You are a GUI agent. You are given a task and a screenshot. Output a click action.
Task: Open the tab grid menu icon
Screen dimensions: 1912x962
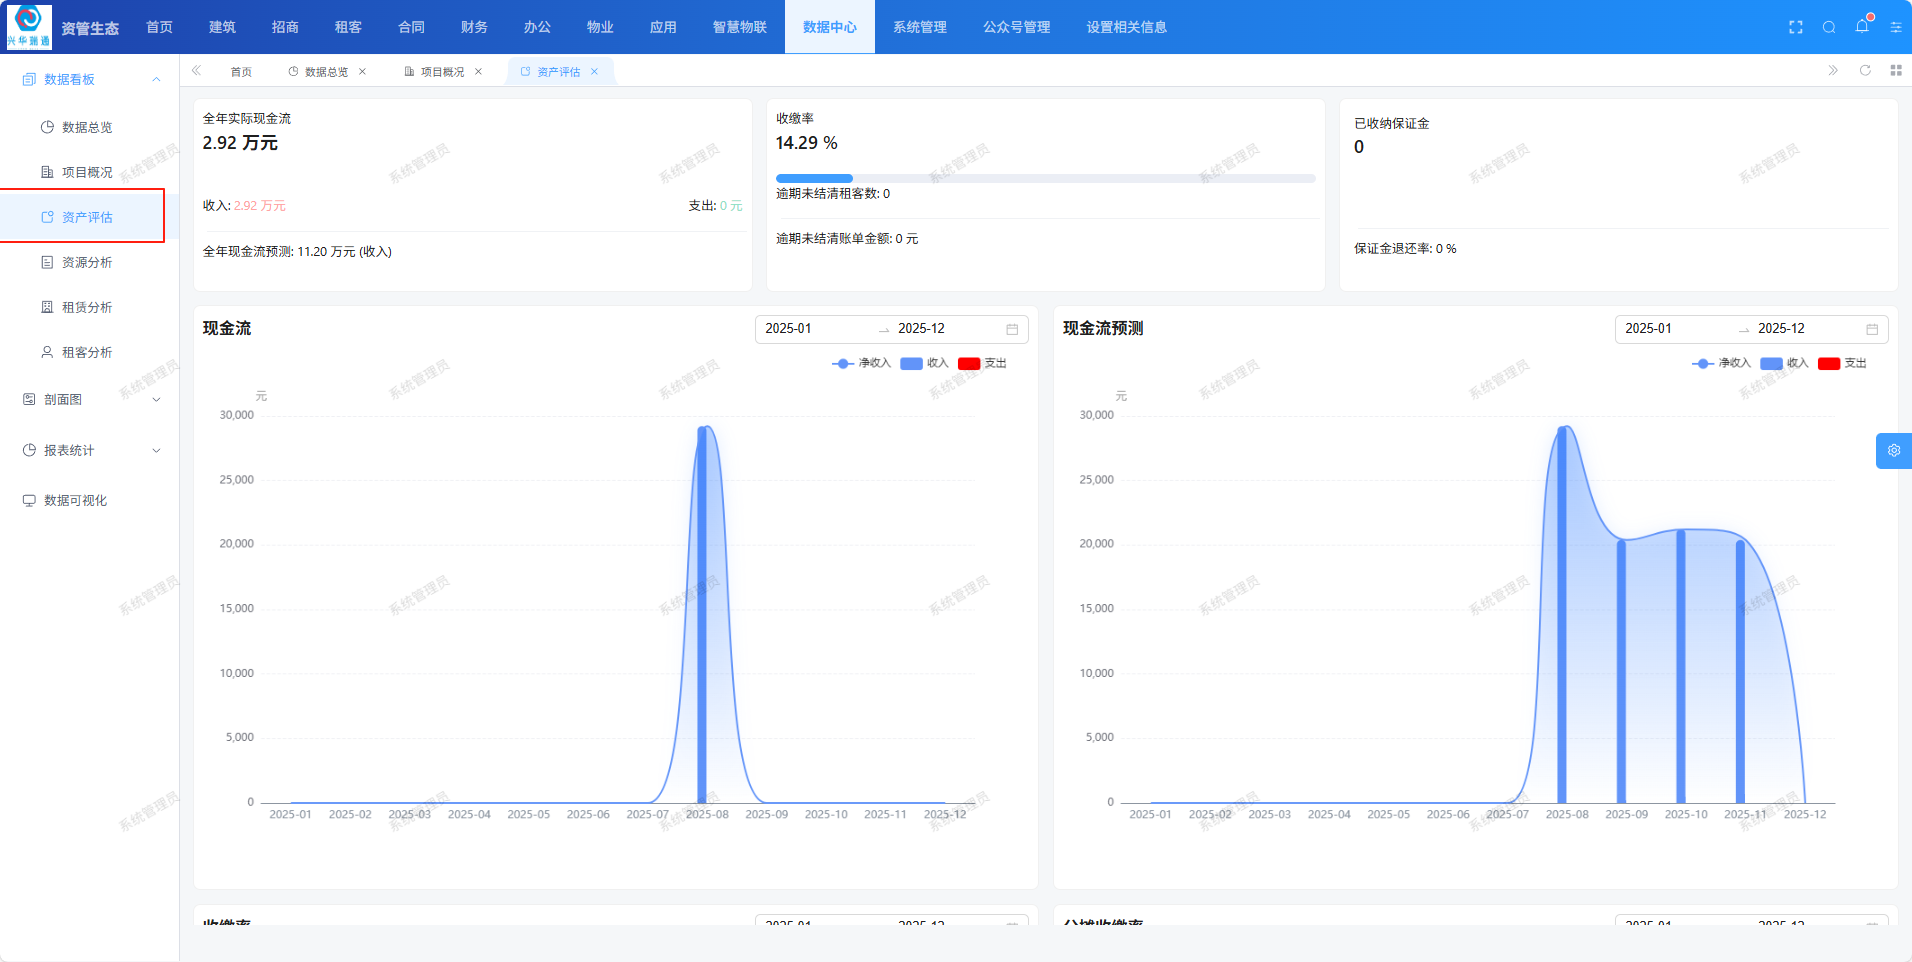pos(1895,70)
